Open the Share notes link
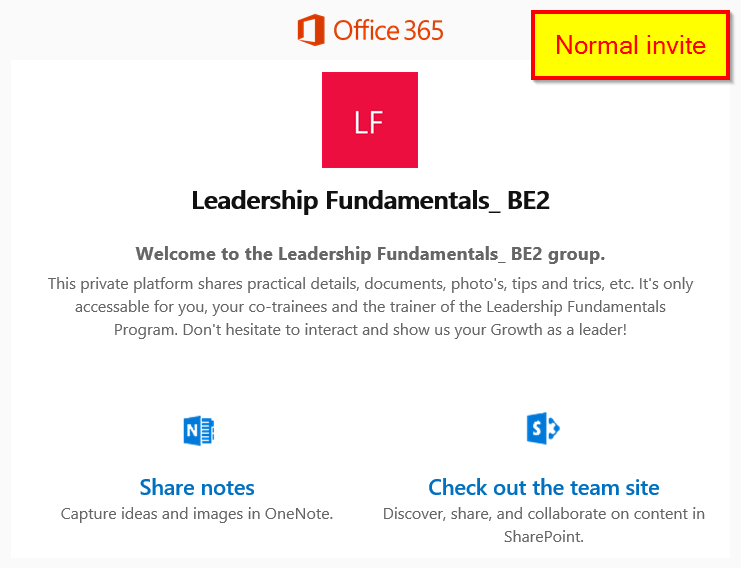741x568 pixels. (x=197, y=488)
